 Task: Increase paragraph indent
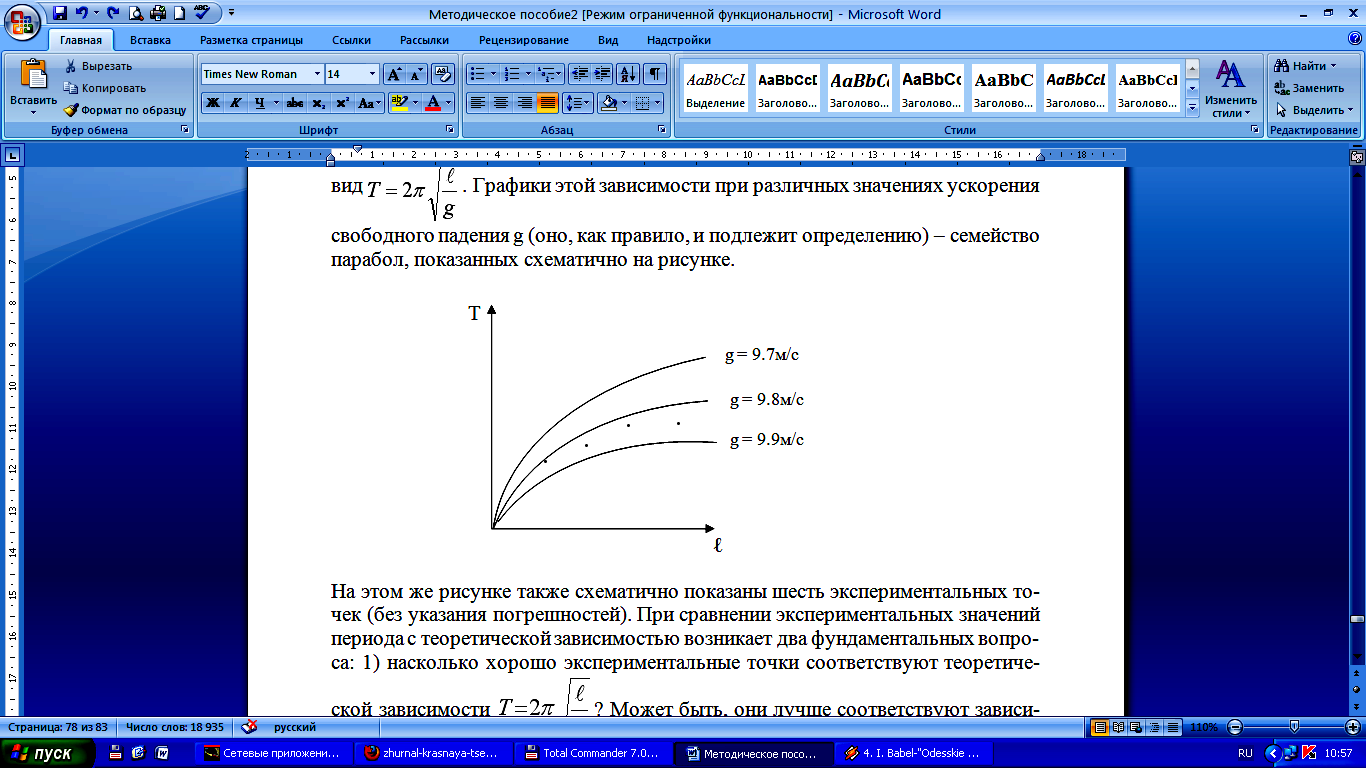(x=602, y=74)
